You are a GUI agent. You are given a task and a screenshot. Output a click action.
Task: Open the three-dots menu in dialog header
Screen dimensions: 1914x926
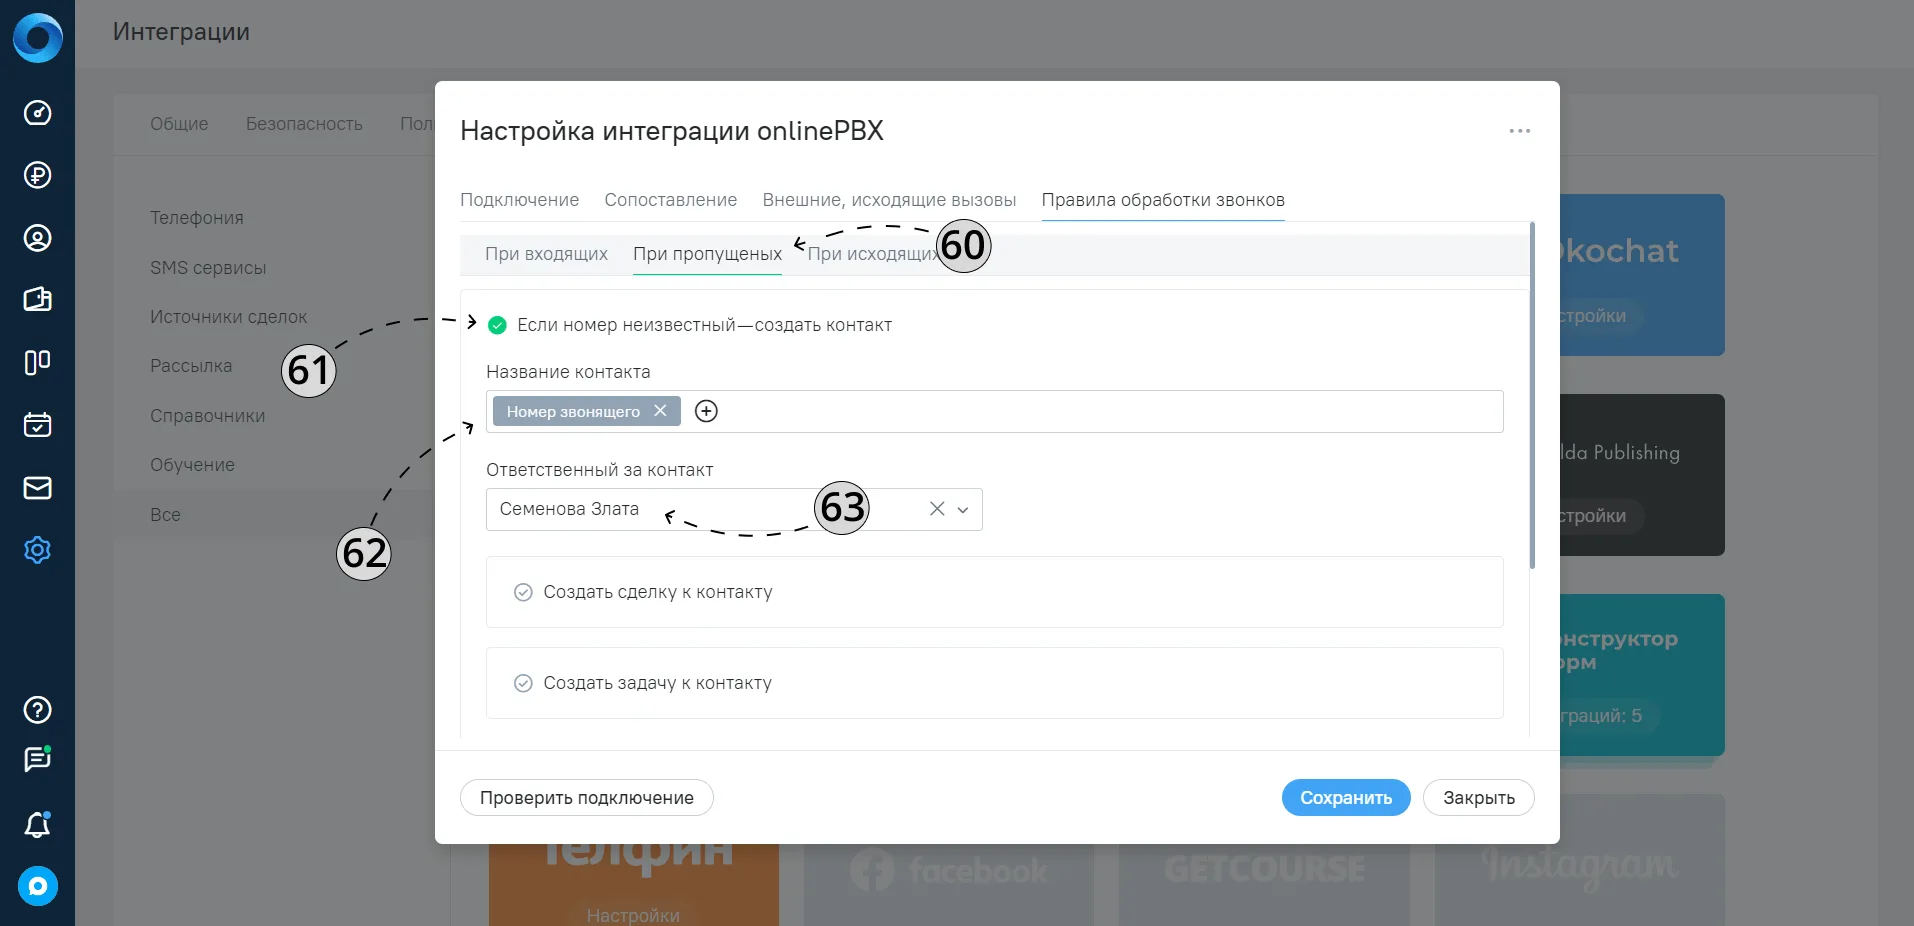click(x=1520, y=131)
